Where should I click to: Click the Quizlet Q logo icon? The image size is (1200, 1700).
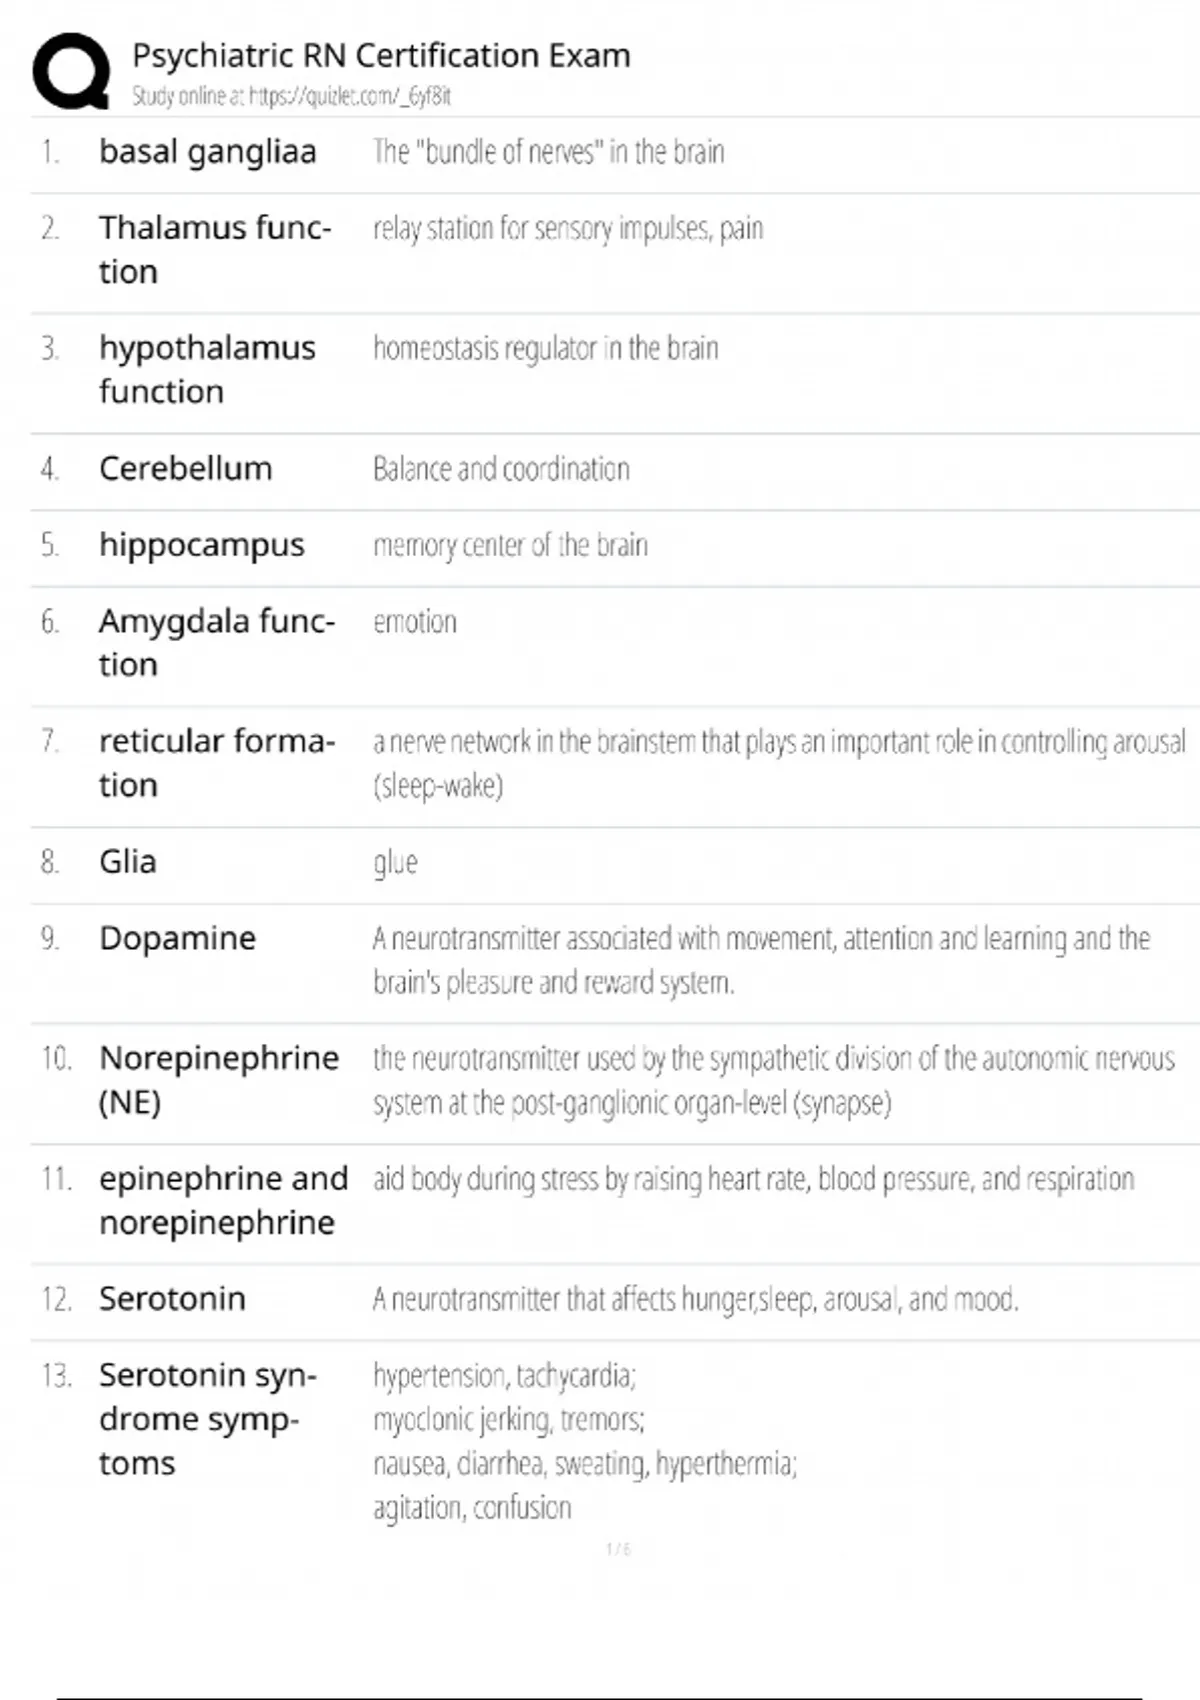[x=71, y=71]
